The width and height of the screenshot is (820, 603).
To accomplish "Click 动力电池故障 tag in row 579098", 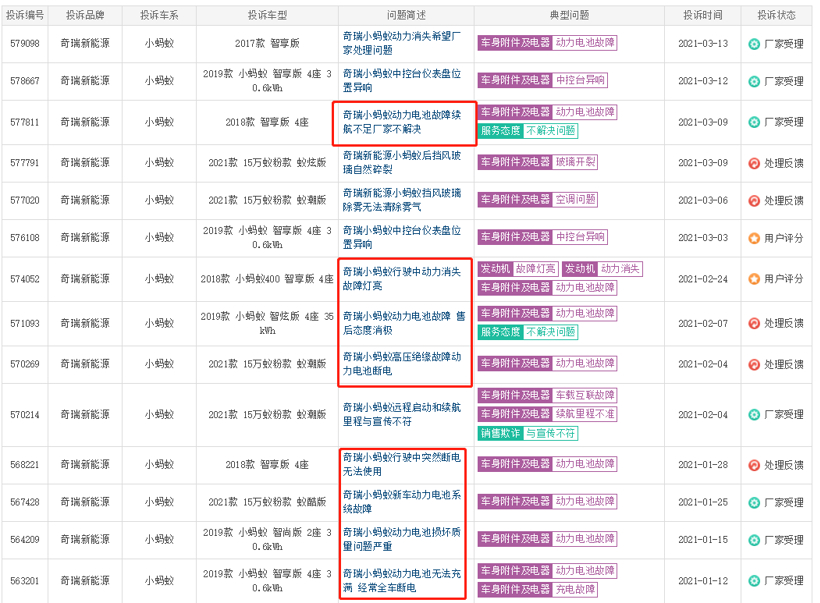I will click(x=585, y=43).
